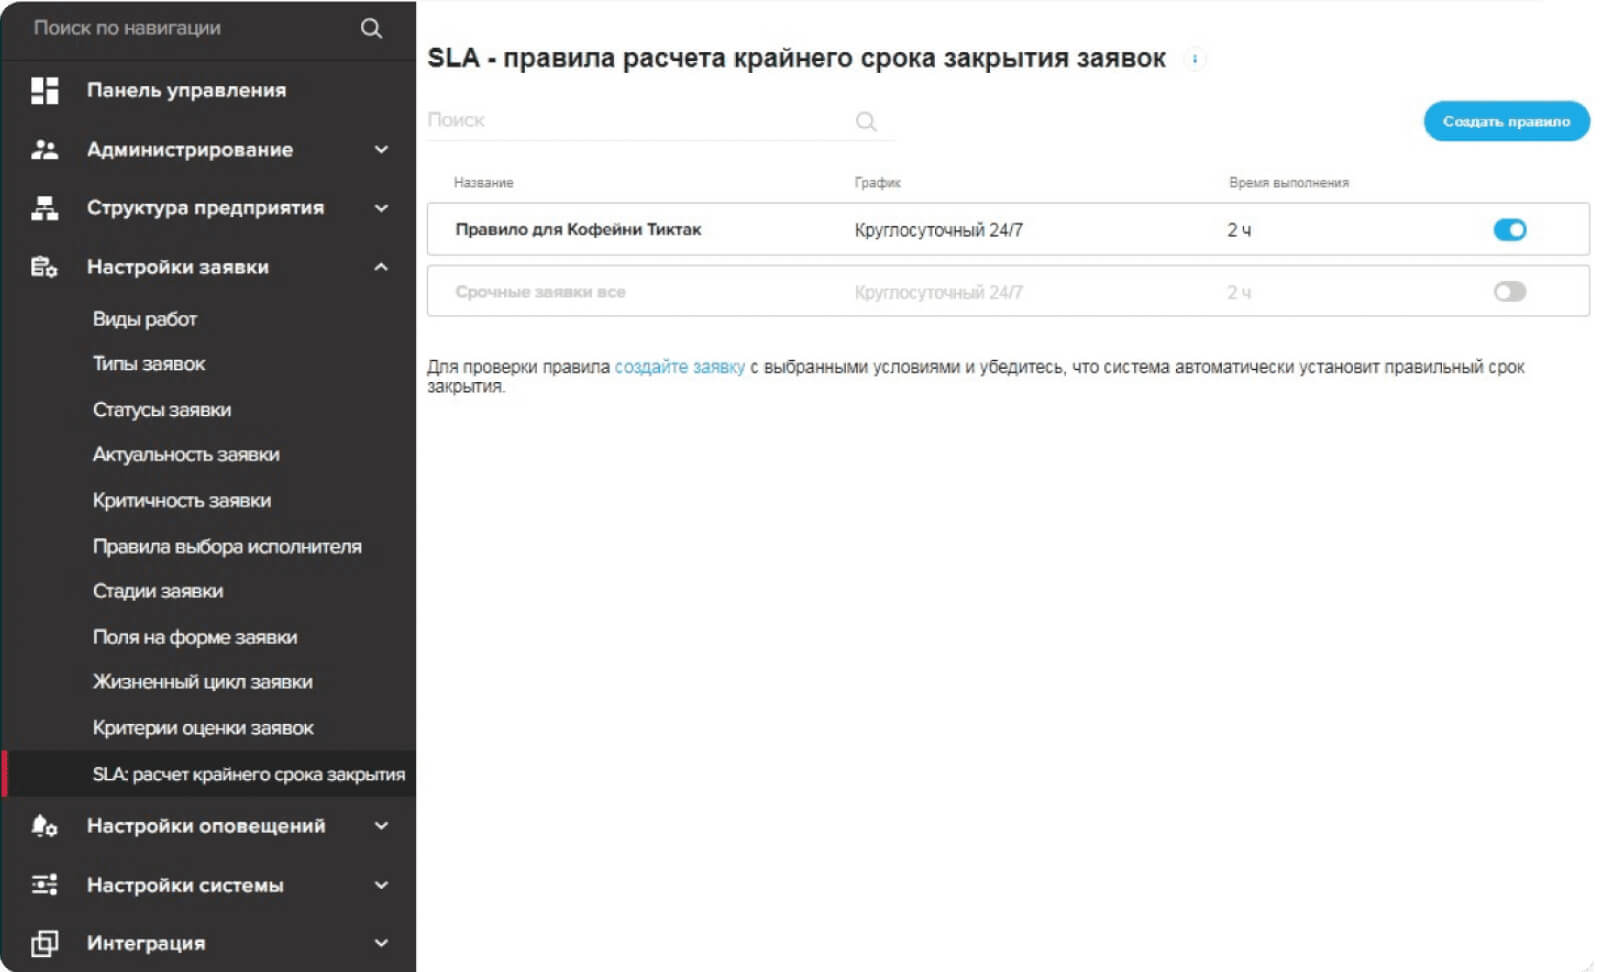
Task: Collapse the Настройки заявки chevron
Action: (381, 267)
